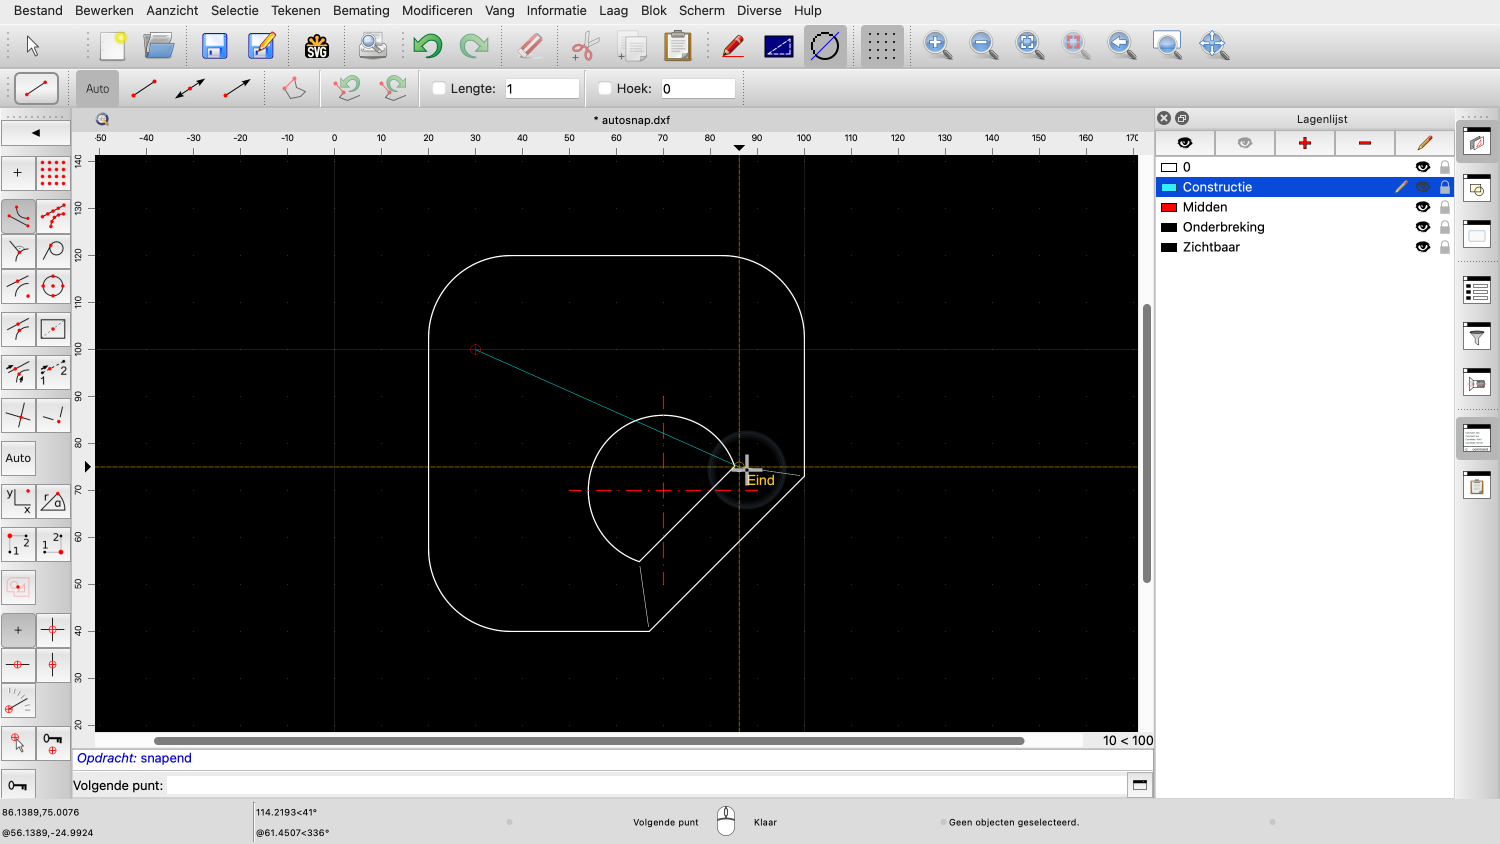The height and width of the screenshot is (844, 1500).
Task: Click the Remove layer minus icon
Action: 1364,143
